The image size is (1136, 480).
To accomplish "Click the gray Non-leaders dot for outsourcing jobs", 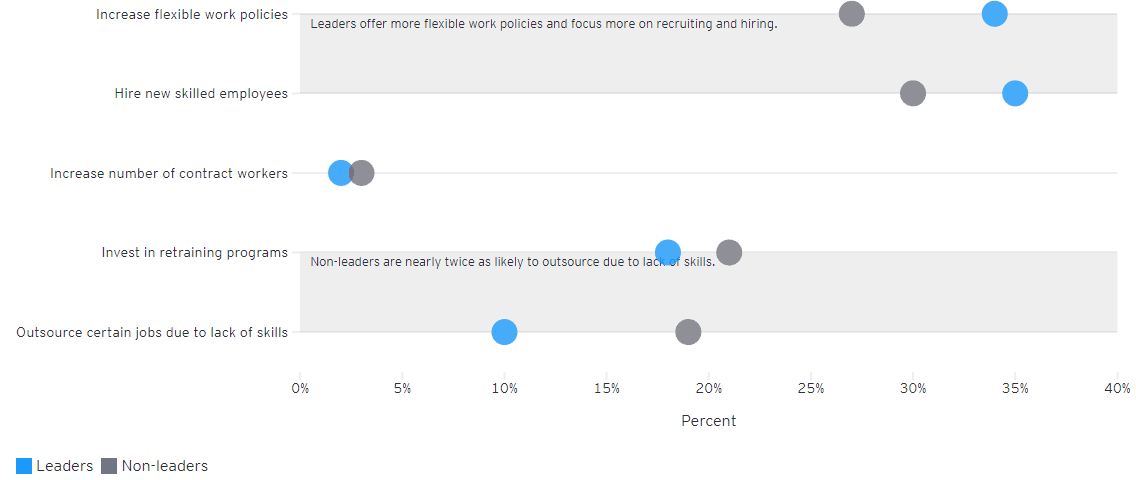I will coord(688,332).
